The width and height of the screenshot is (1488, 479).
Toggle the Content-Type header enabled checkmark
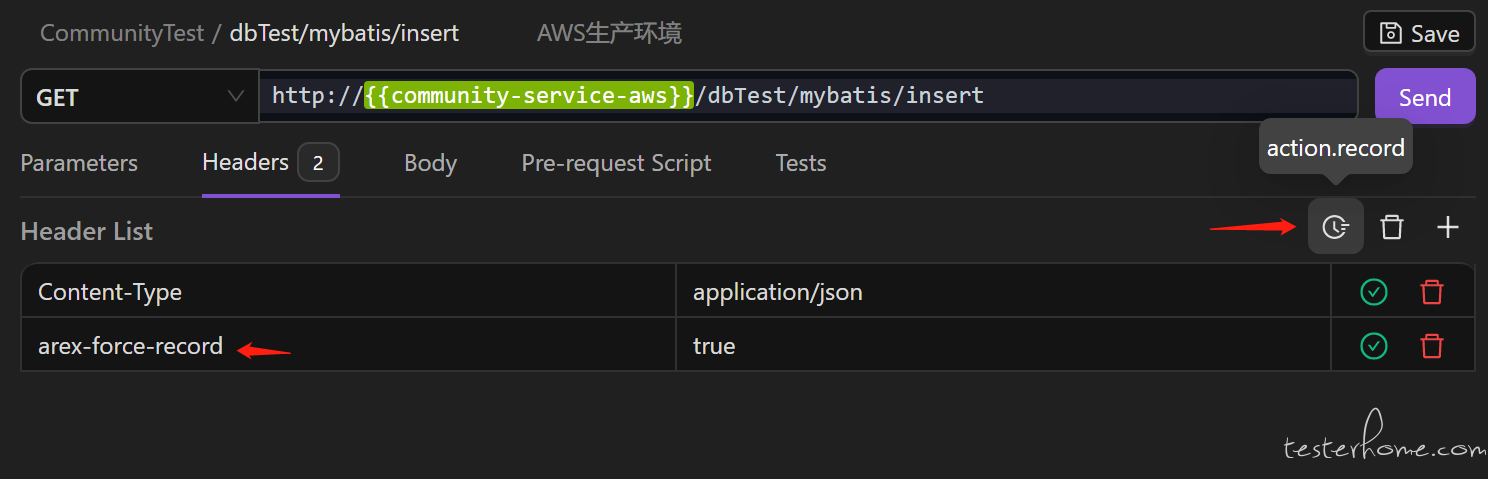pos(1374,292)
